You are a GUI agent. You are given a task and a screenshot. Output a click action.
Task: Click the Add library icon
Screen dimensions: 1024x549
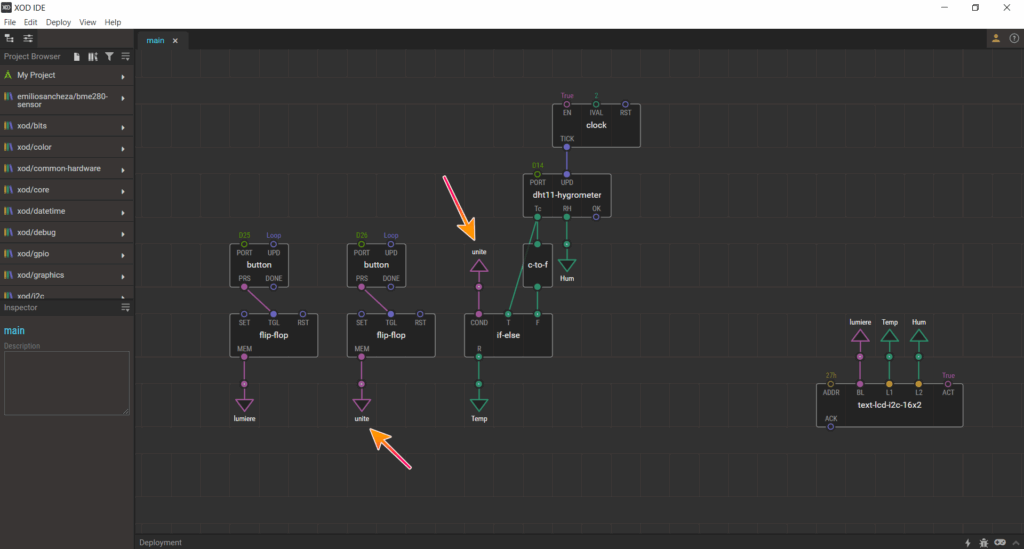[93, 57]
